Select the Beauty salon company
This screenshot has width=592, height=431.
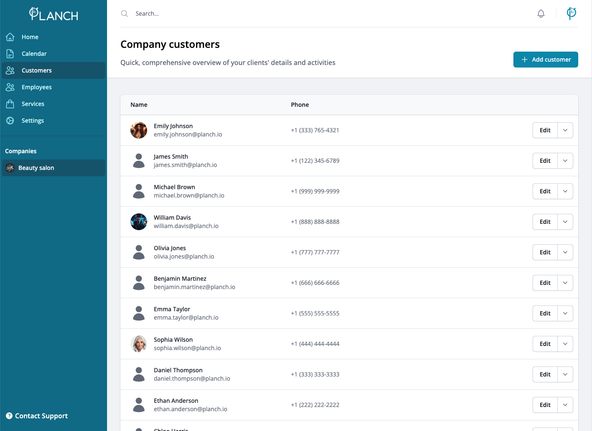[x=53, y=168]
